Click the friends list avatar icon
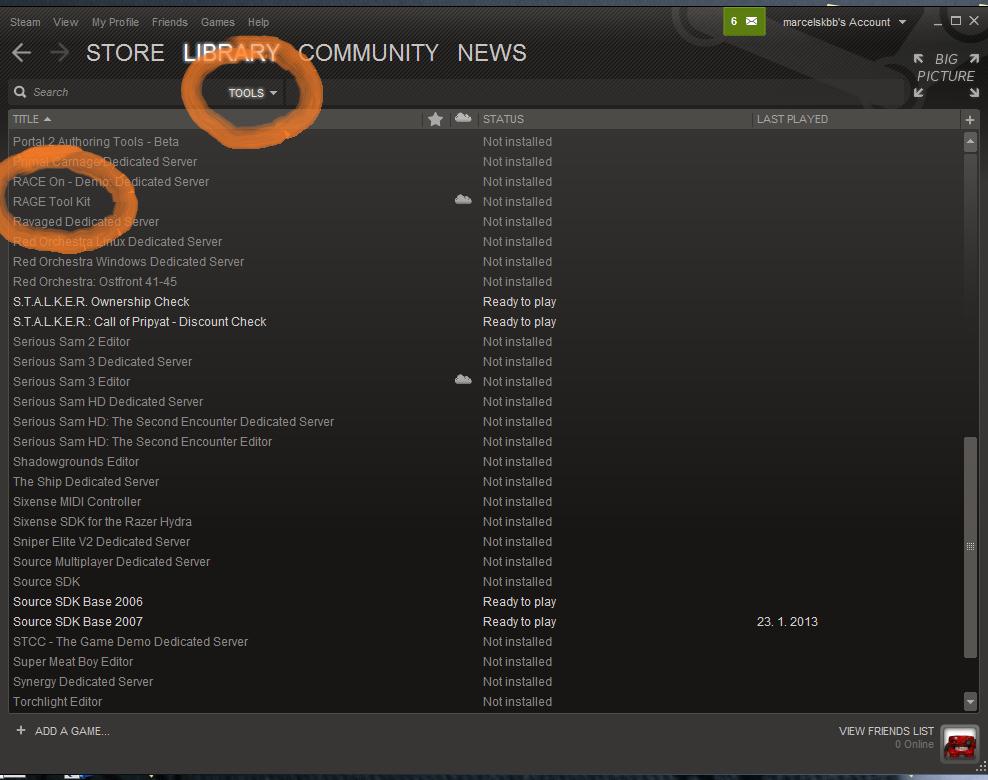The height and width of the screenshot is (780, 988). pyautogui.click(x=960, y=743)
